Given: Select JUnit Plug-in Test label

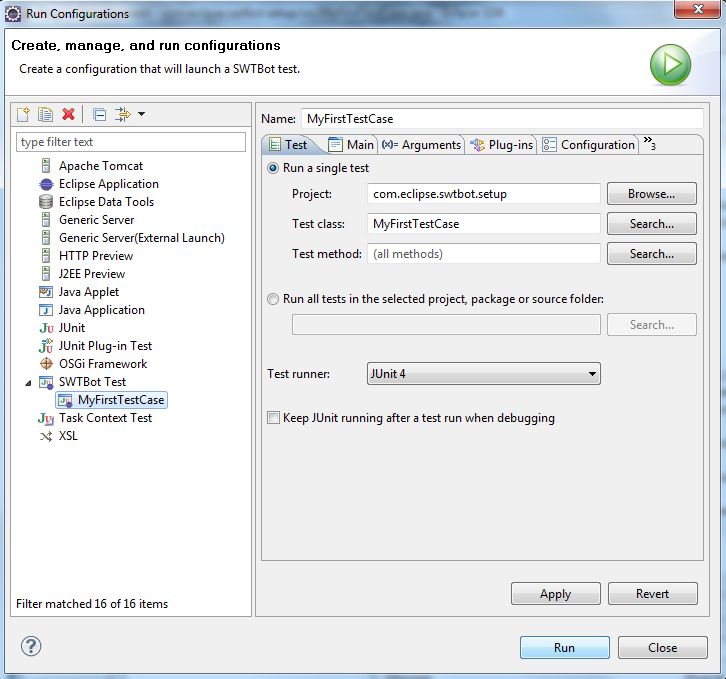Looking at the screenshot, I should point(106,346).
